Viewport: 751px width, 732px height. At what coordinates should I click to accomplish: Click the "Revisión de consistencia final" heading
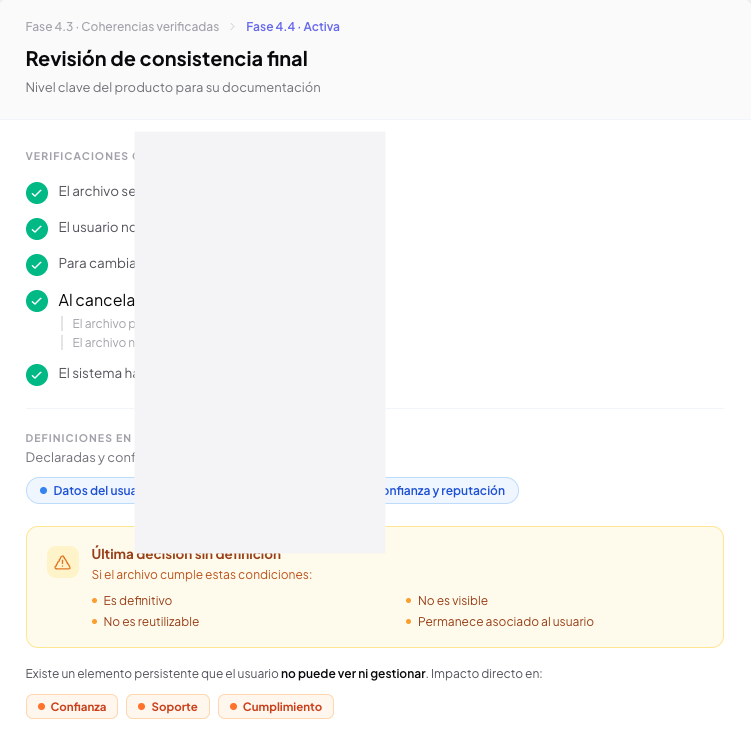point(166,59)
